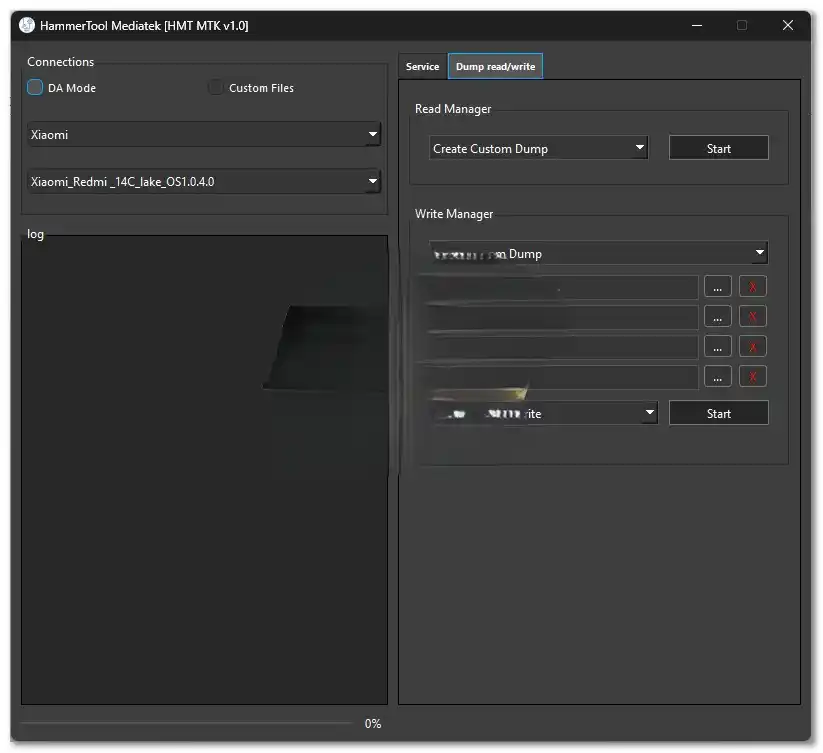Browse file with second '...' button
Image resolution: width=823 pixels, height=753 pixels.
point(718,317)
